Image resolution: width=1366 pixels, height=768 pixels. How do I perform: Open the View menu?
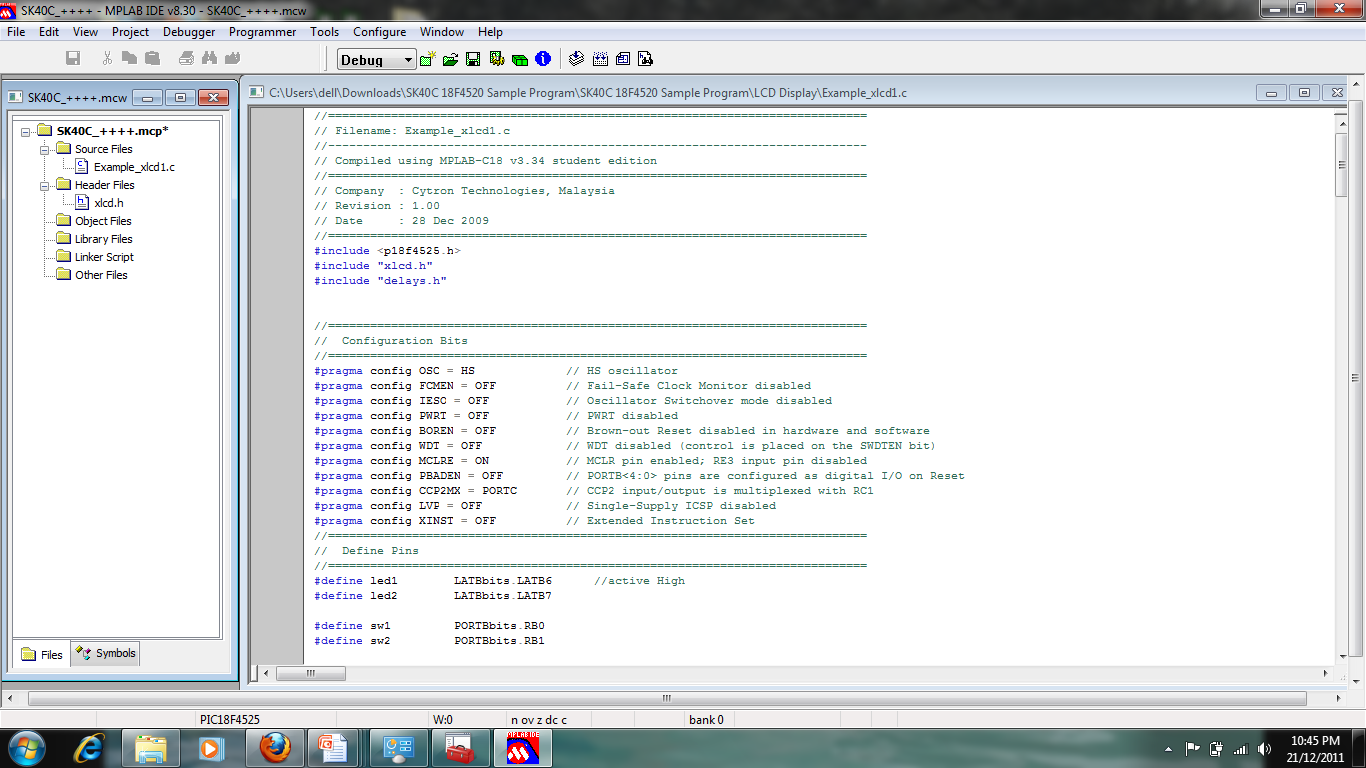tap(85, 32)
